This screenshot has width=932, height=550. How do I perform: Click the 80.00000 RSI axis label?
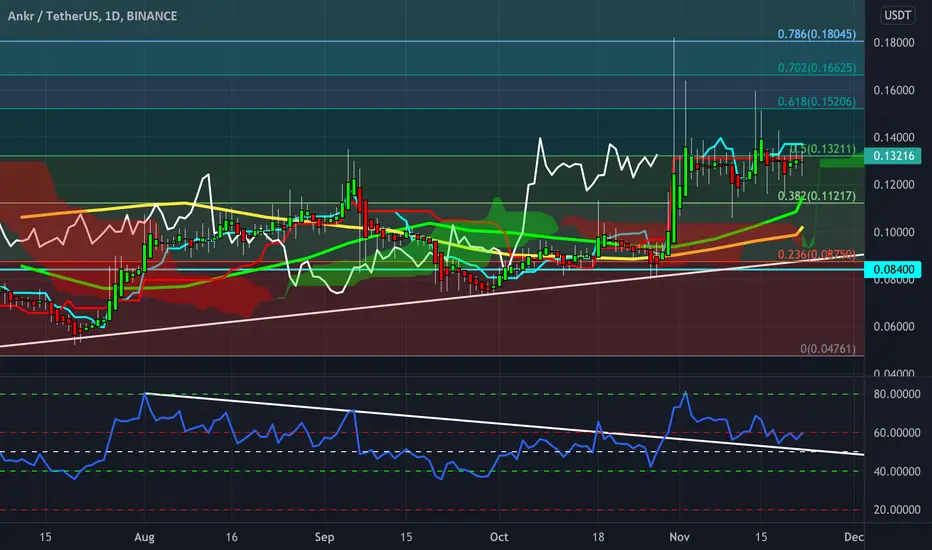(896, 394)
